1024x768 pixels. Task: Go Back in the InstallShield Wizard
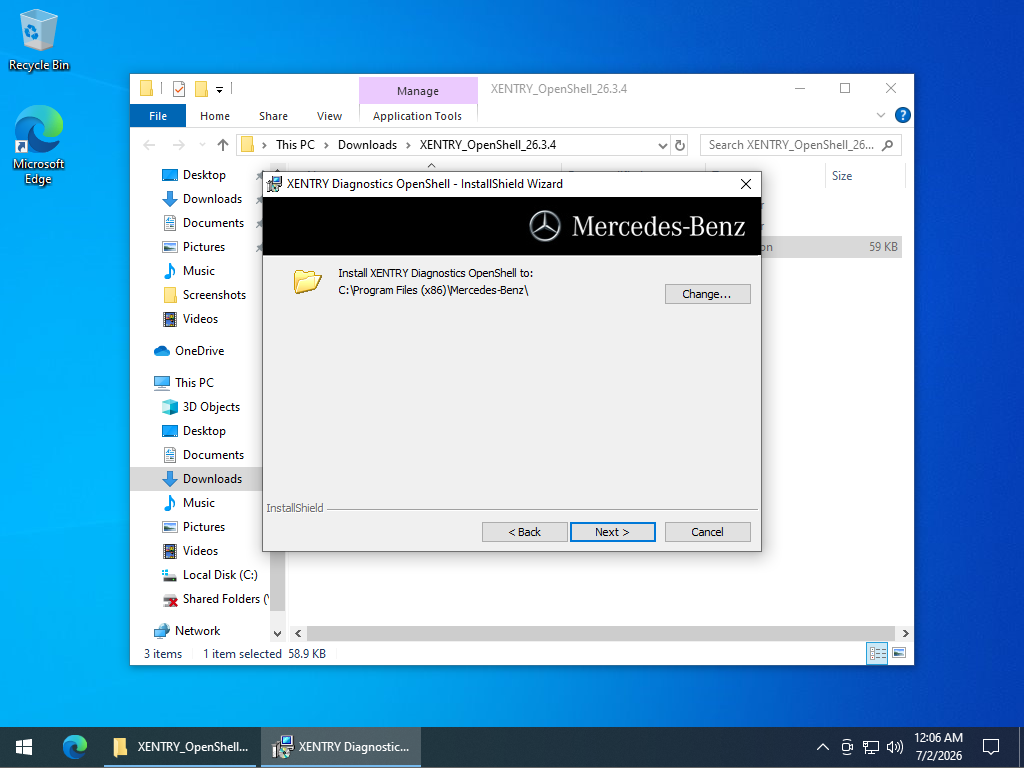[524, 532]
